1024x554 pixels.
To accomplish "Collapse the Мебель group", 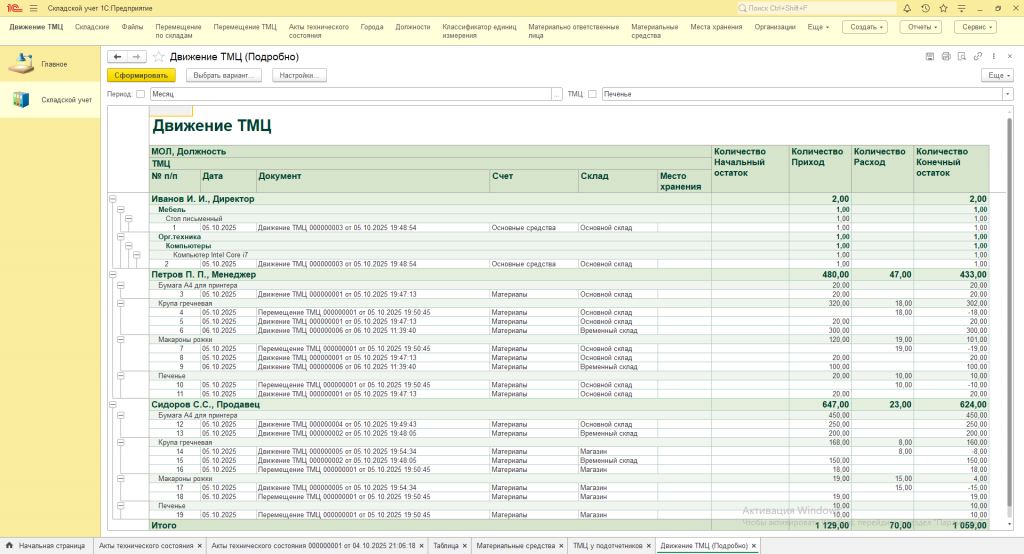I will click(x=121, y=210).
